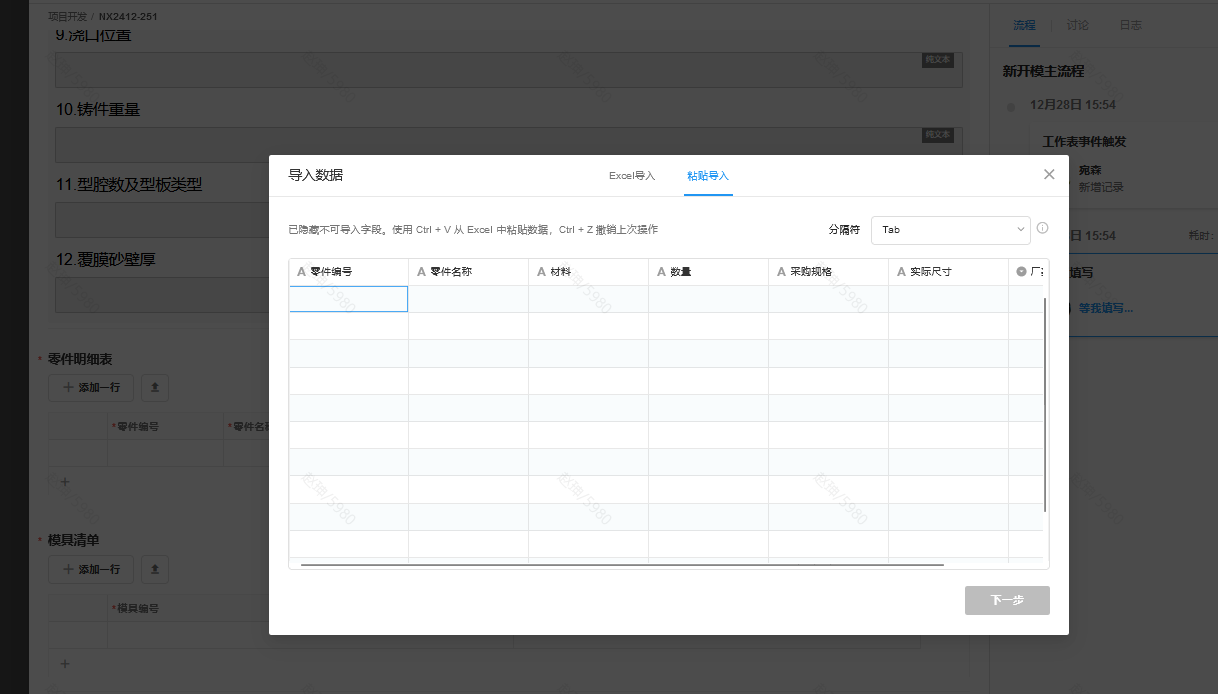
Task: Click 添加一行 under 零件明细表
Action: pos(92,387)
